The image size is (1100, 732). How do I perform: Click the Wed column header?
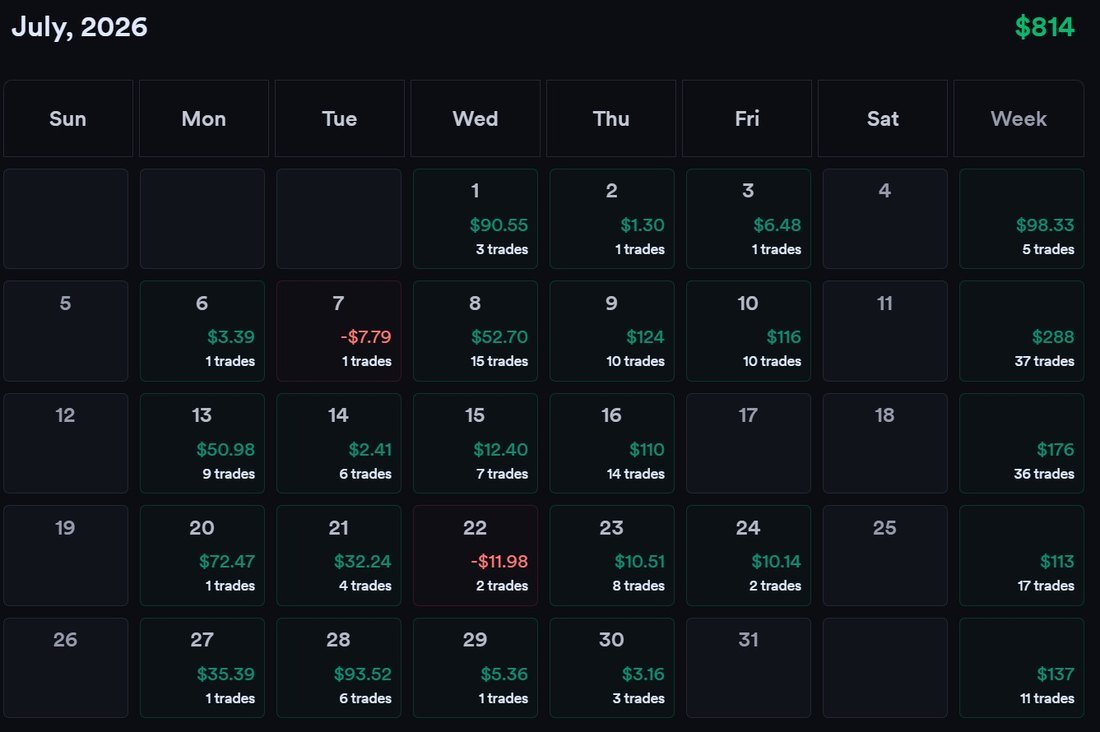click(475, 118)
